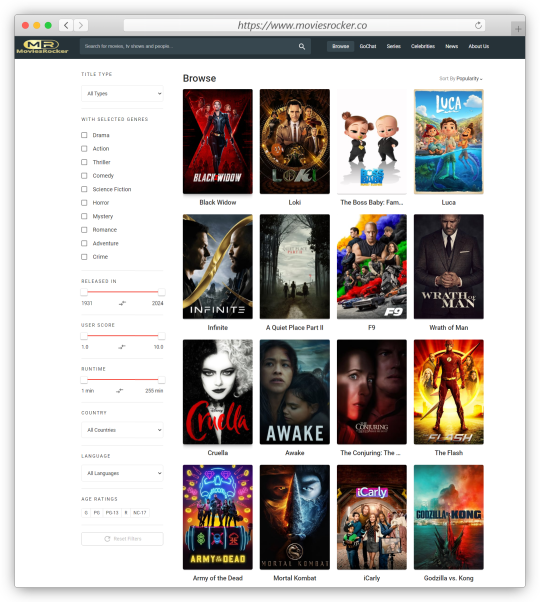Select the R age rating
Image resolution: width=540 pixels, height=602 pixels.
pyautogui.click(x=126, y=513)
